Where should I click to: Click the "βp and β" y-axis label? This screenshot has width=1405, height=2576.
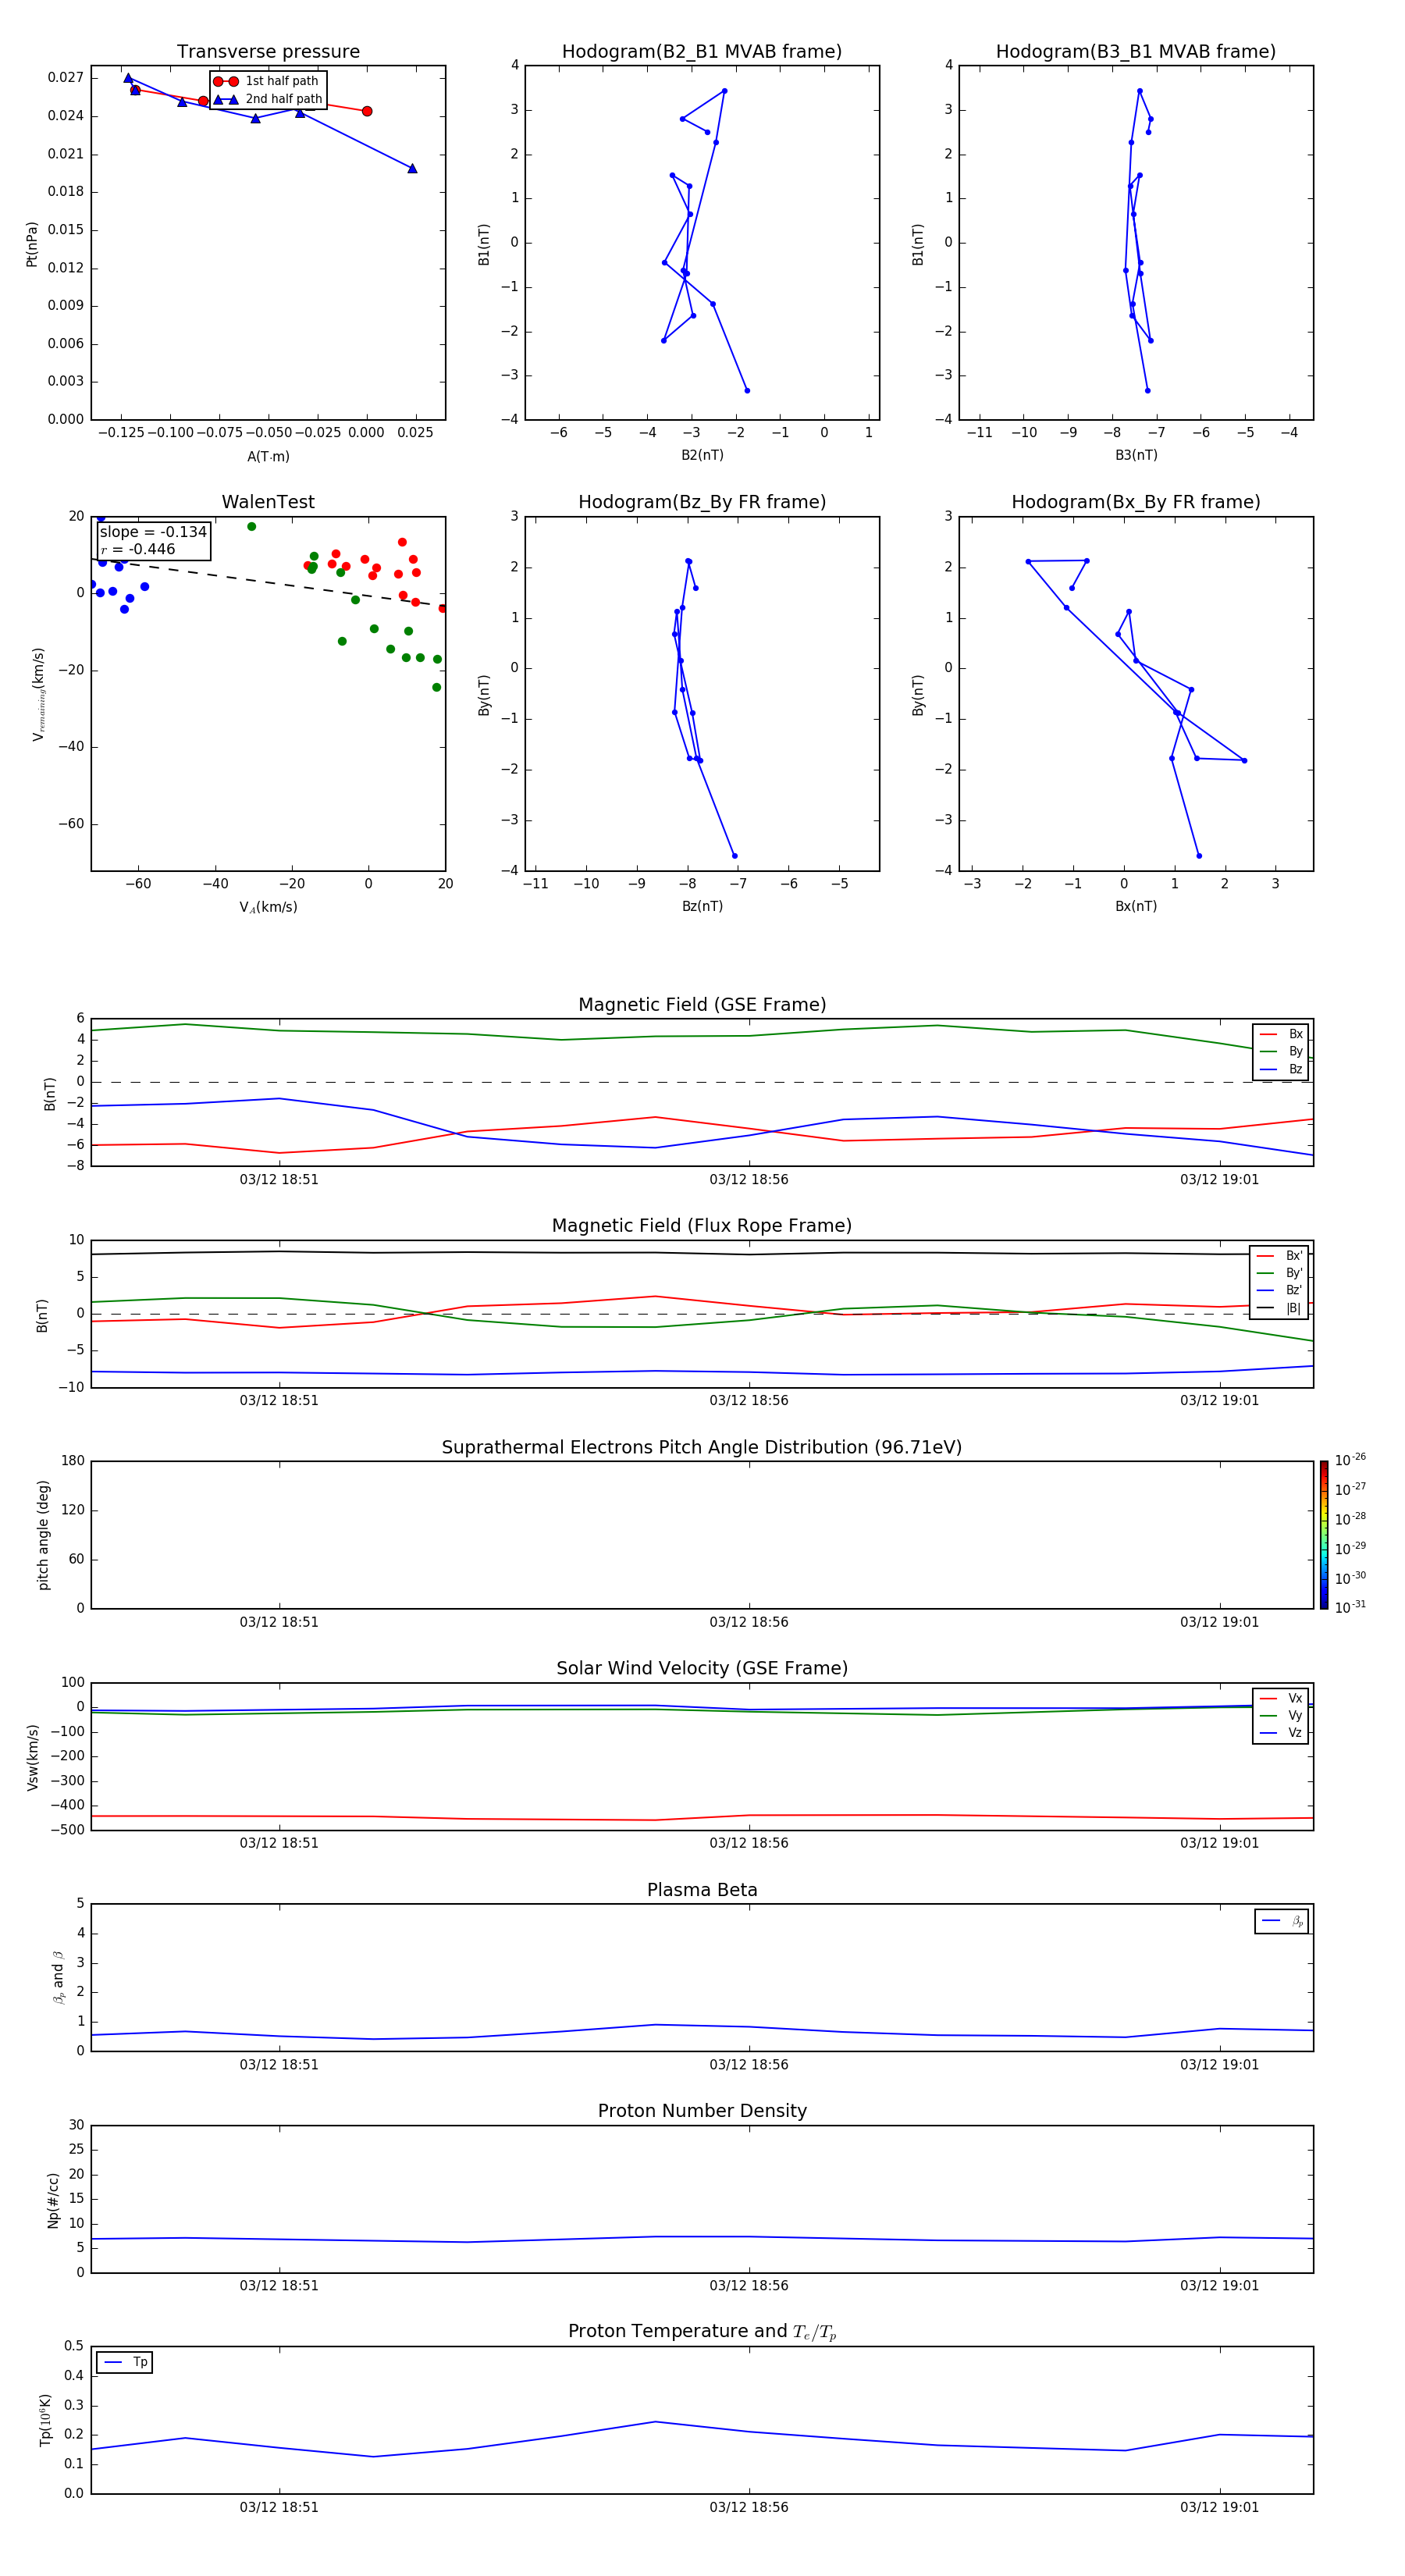pos(59,1977)
